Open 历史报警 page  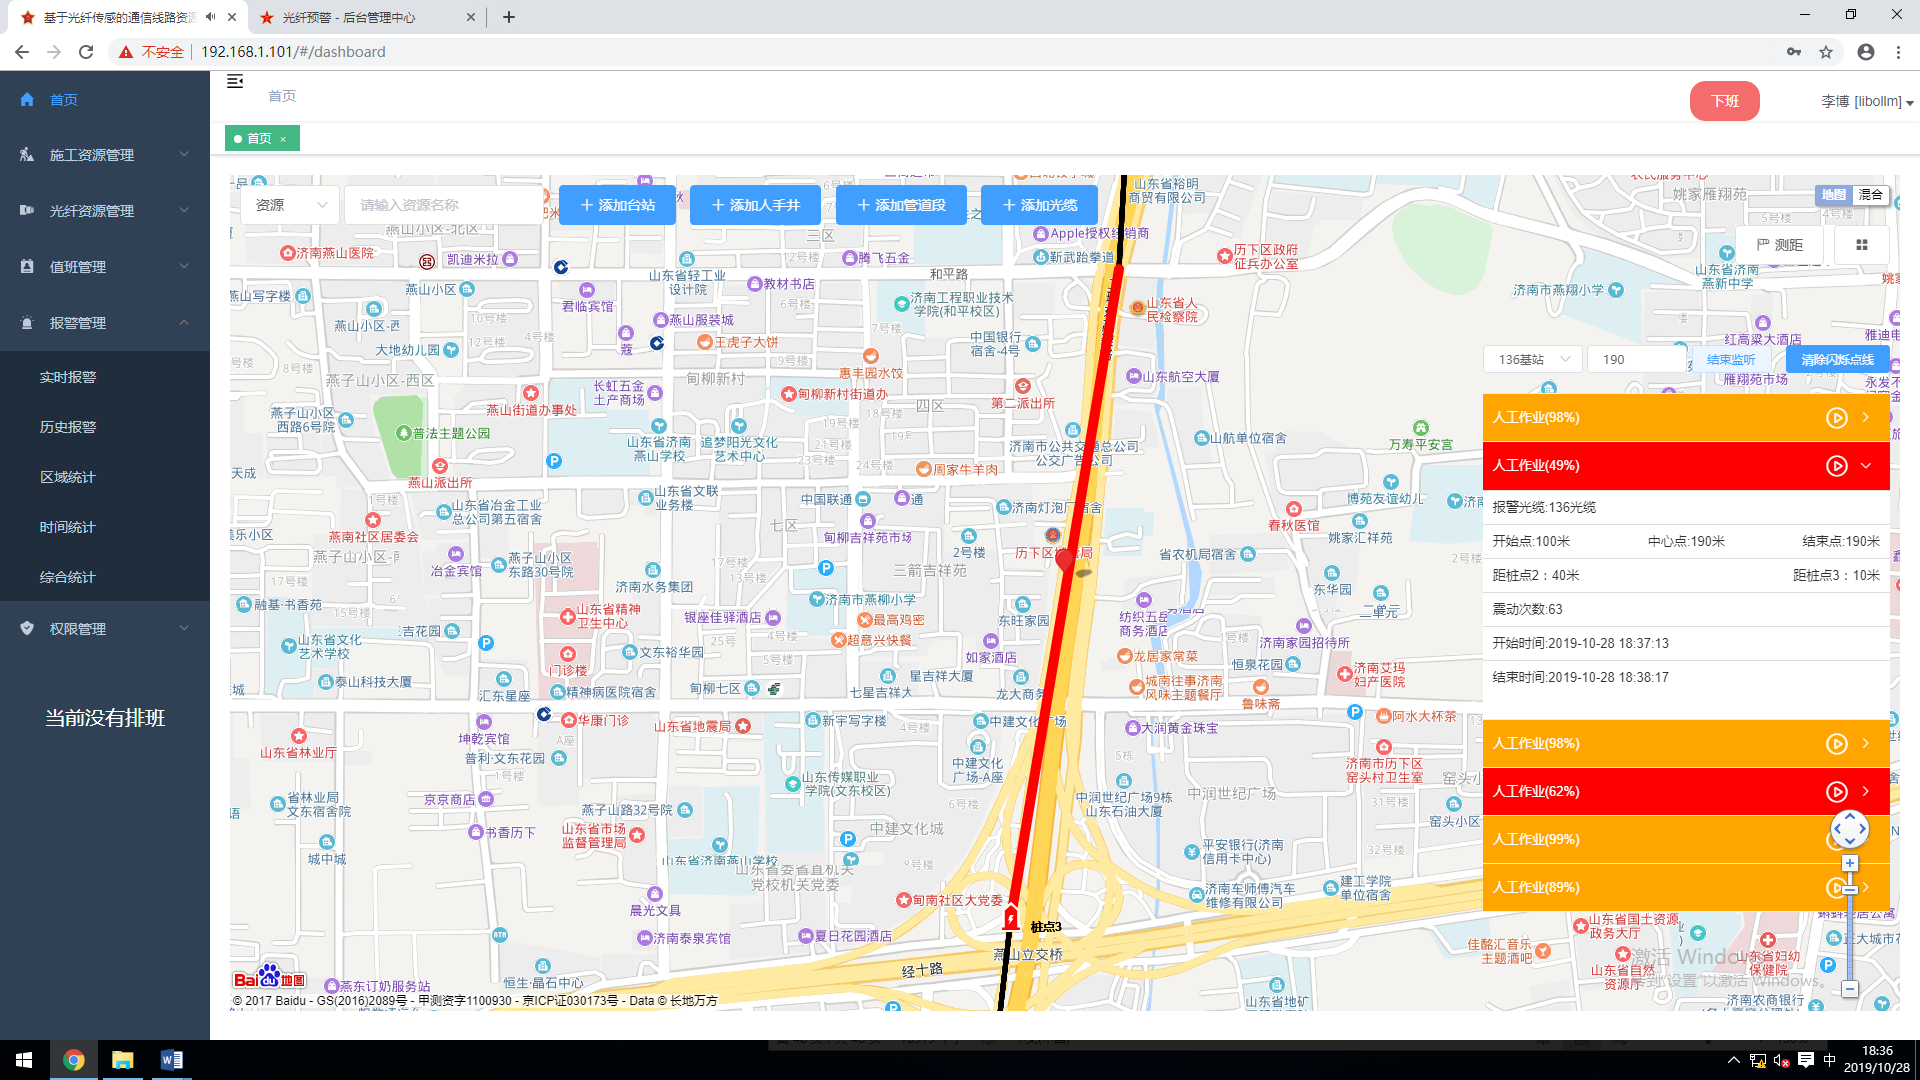68,427
